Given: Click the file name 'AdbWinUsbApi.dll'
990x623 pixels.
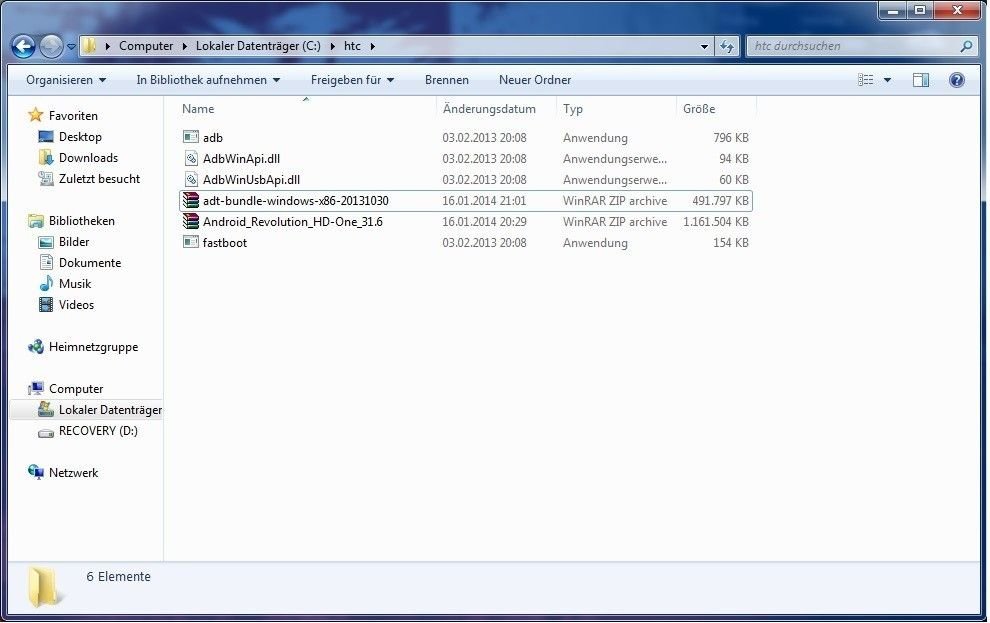Looking at the screenshot, I should [x=251, y=180].
